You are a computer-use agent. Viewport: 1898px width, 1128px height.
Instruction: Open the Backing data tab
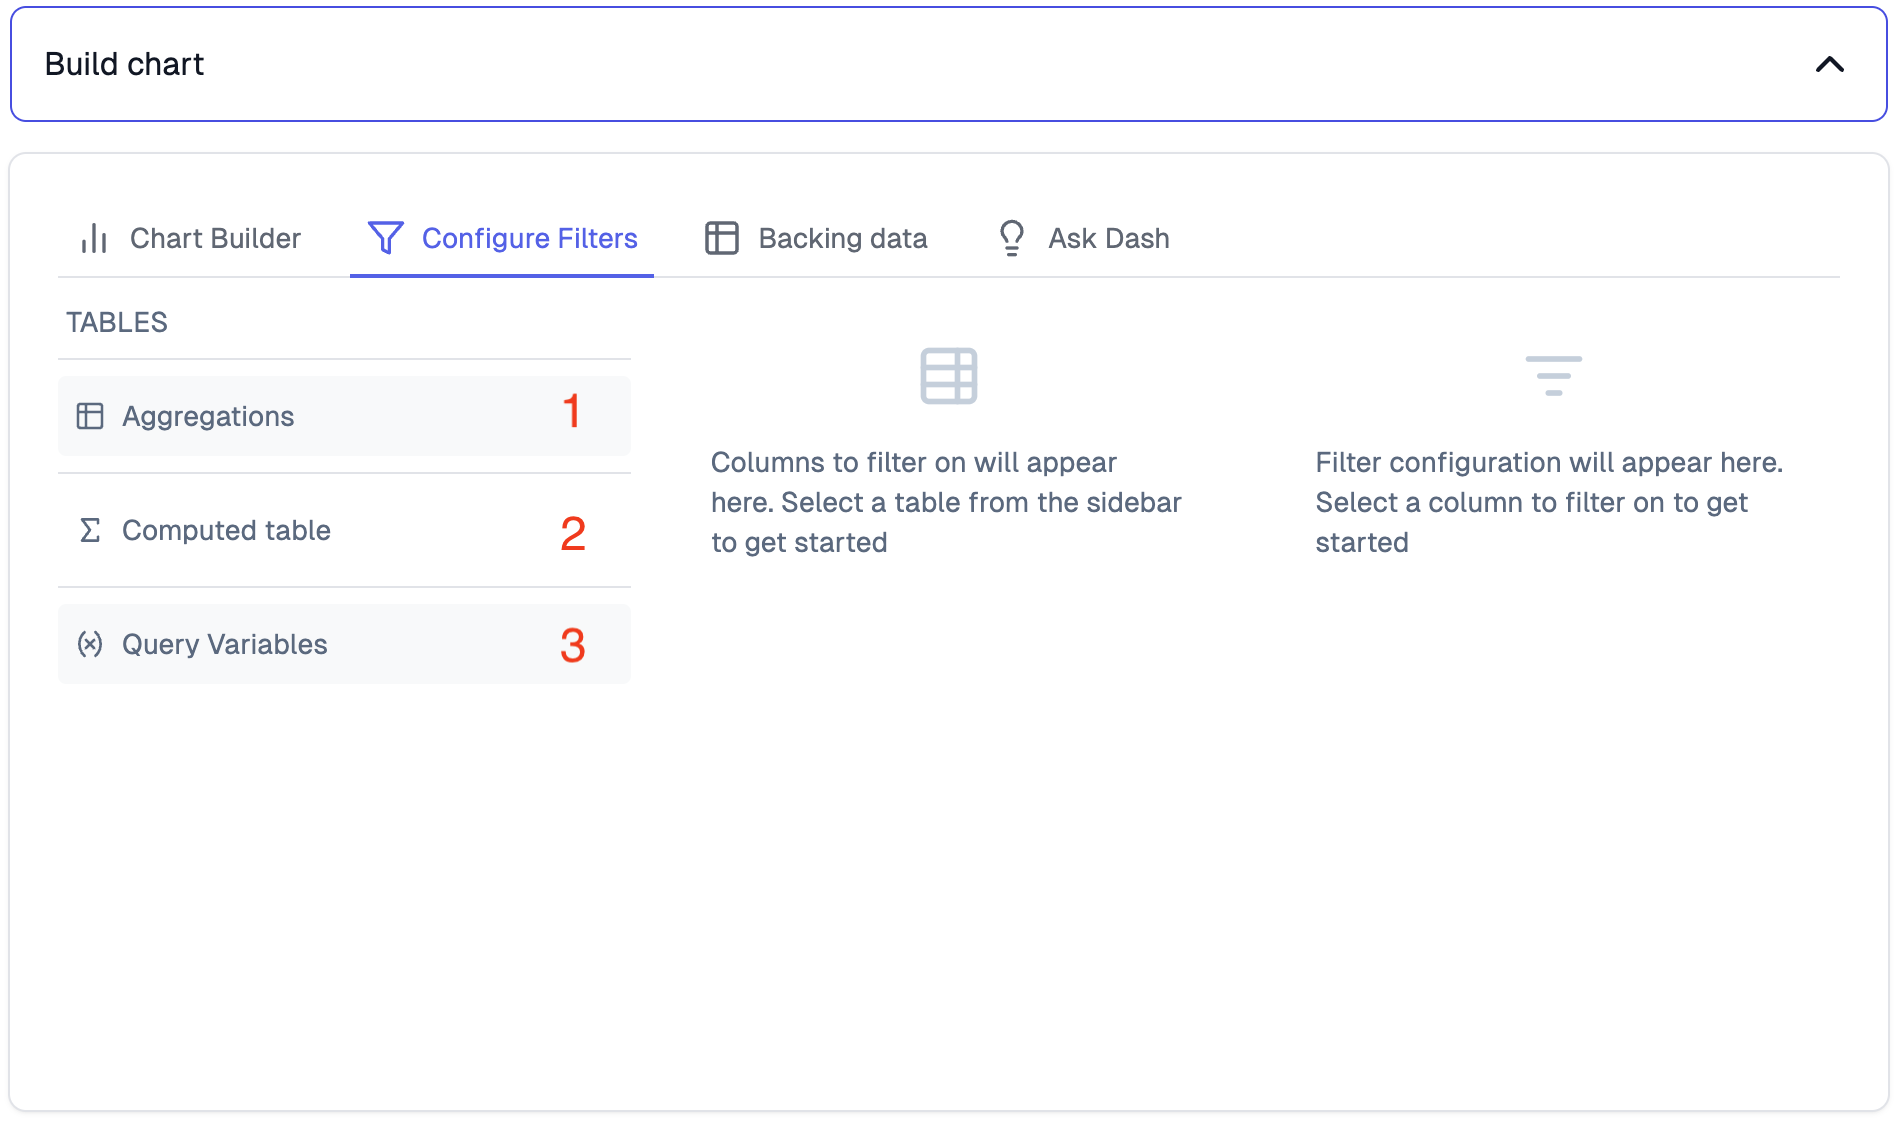(816, 238)
